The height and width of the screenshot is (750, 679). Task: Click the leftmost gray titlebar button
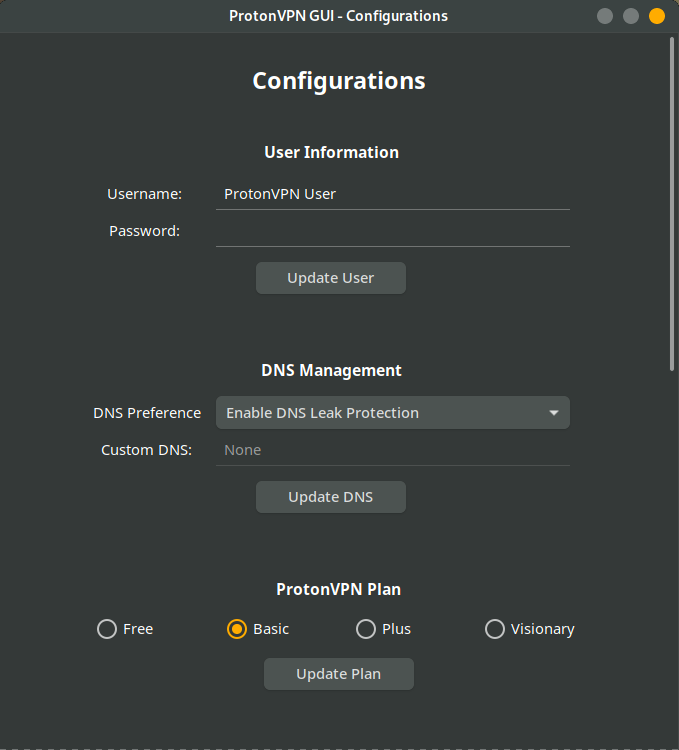coord(605,16)
